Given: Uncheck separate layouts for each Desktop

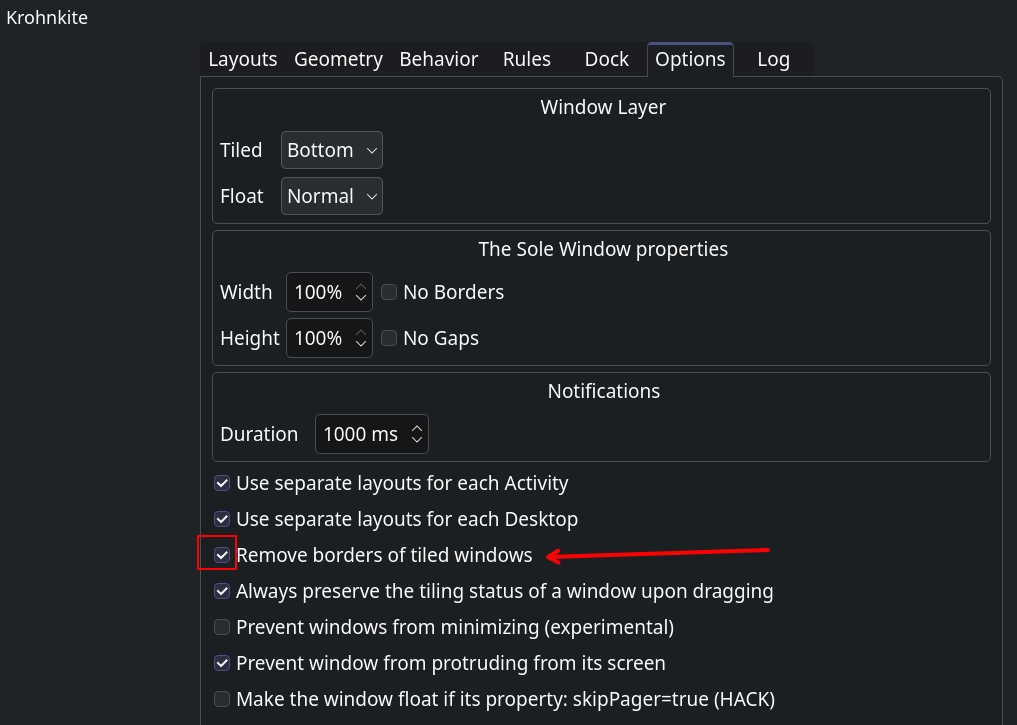Looking at the screenshot, I should coord(222,519).
